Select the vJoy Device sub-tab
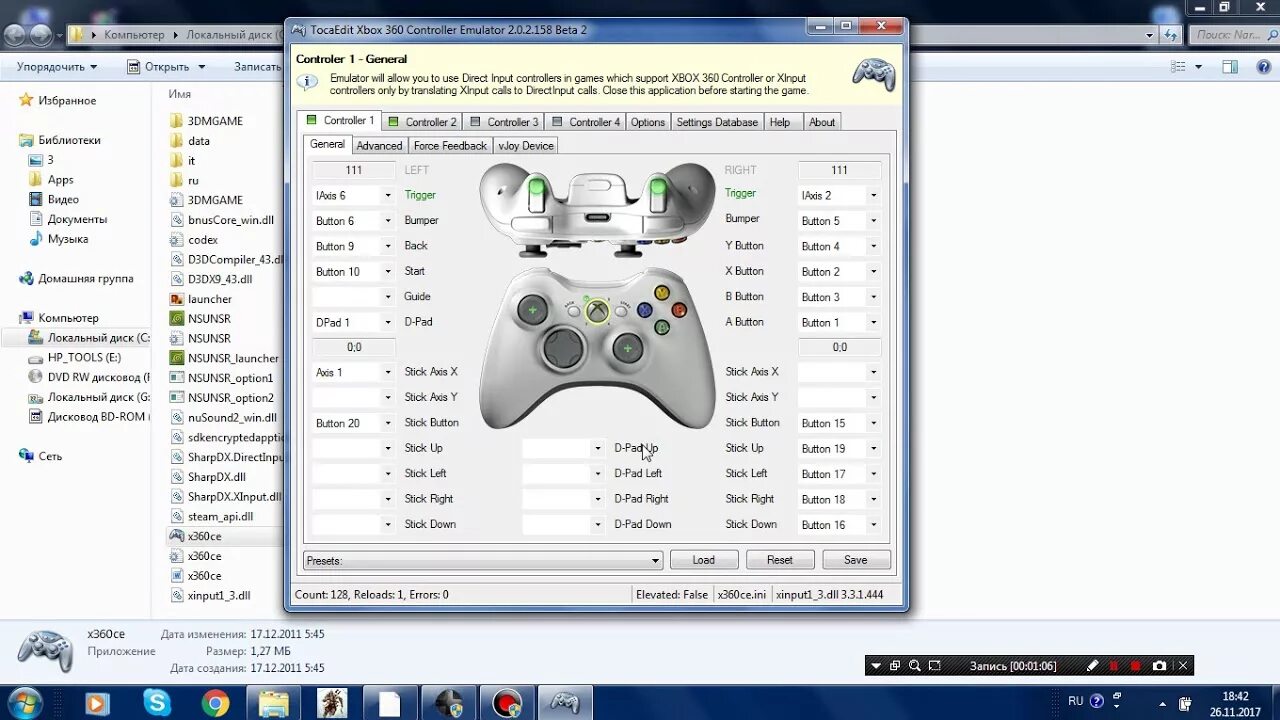 tap(526, 146)
